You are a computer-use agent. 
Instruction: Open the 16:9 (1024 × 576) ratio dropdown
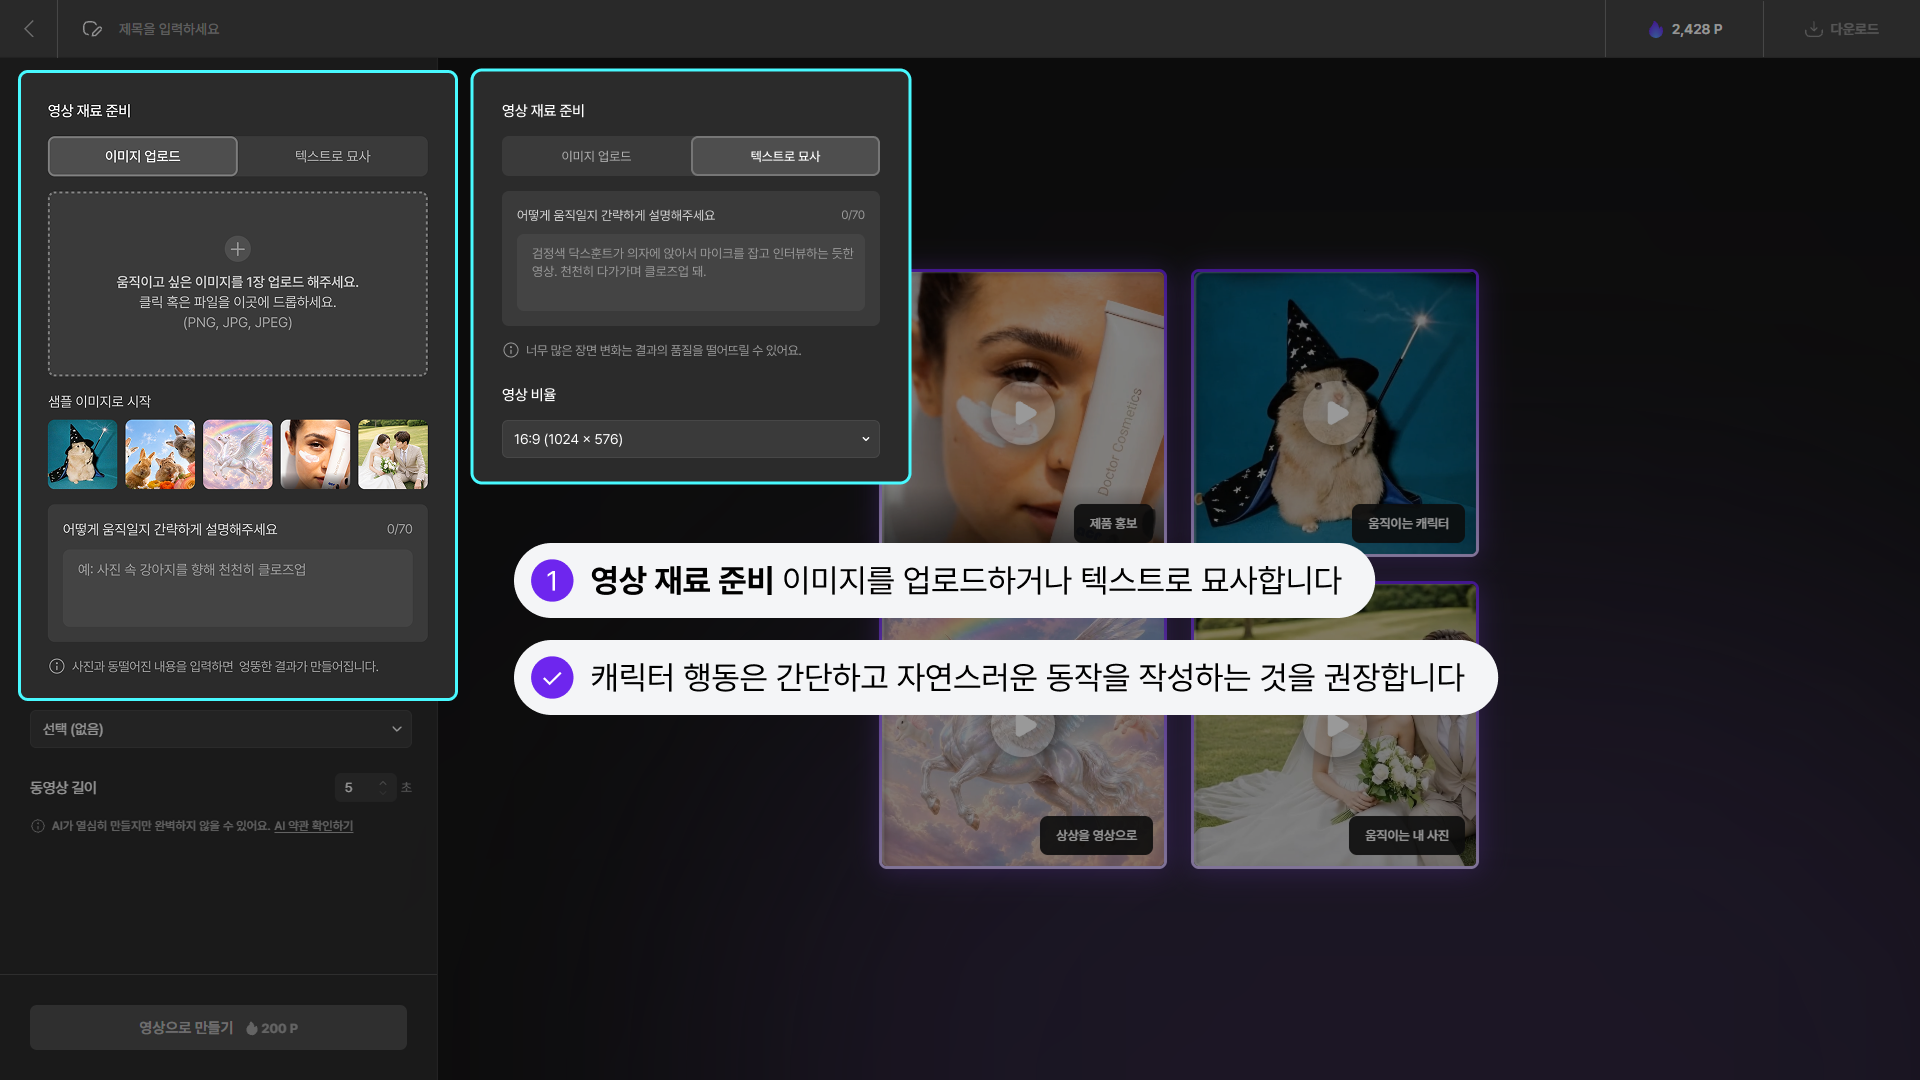[x=691, y=439]
